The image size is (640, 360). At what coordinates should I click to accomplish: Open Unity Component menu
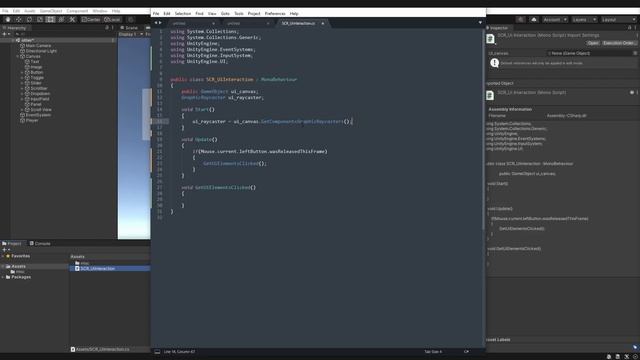tap(77, 11)
